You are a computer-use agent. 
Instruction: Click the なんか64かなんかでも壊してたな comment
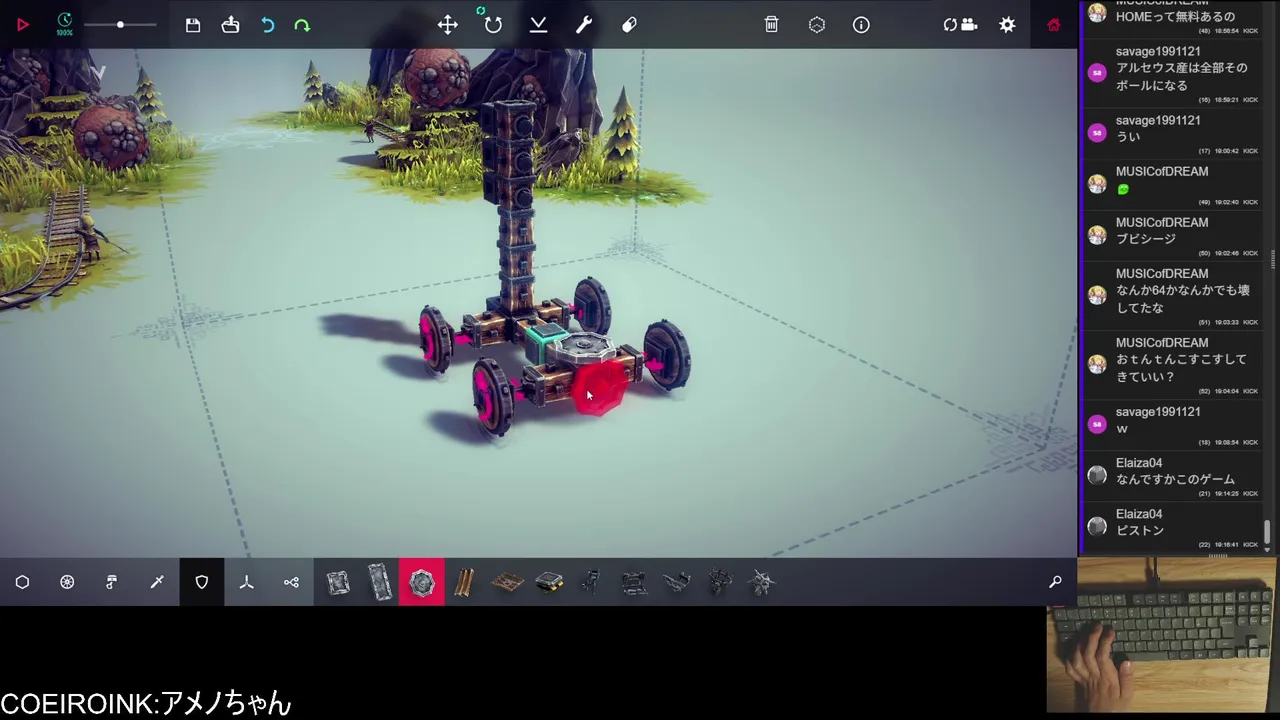(x=1183, y=299)
